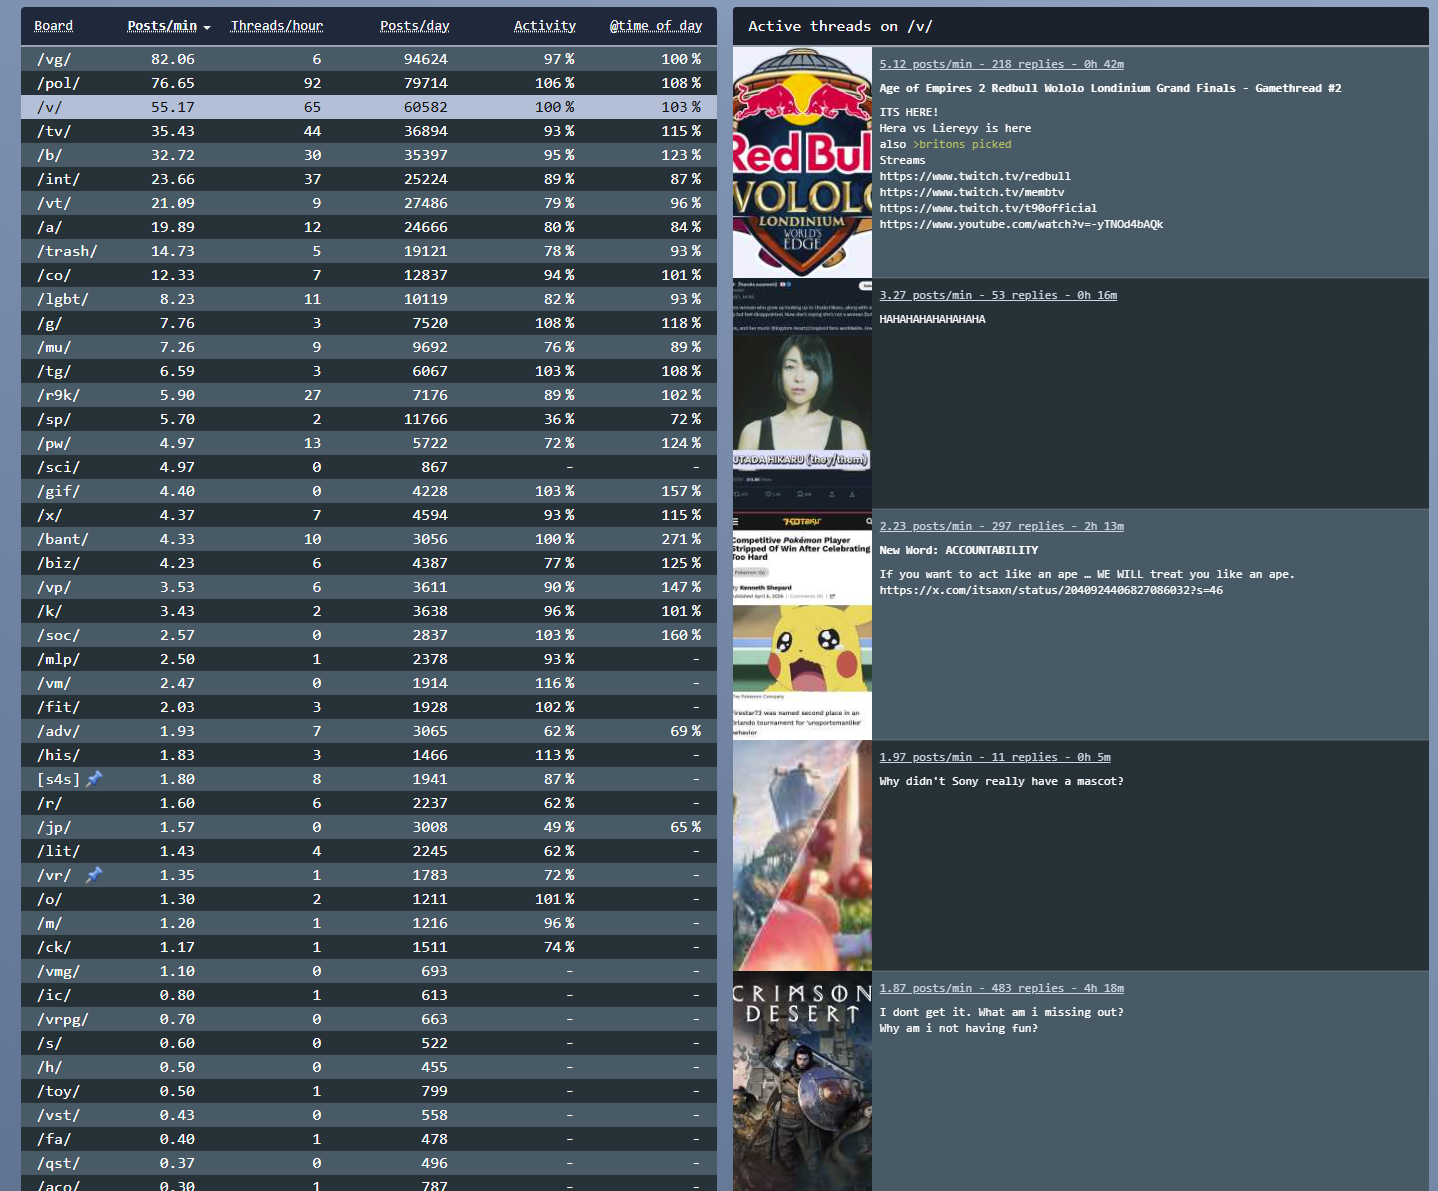Select the /g/ board row
This screenshot has width=1438, height=1191.
tap(369, 323)
